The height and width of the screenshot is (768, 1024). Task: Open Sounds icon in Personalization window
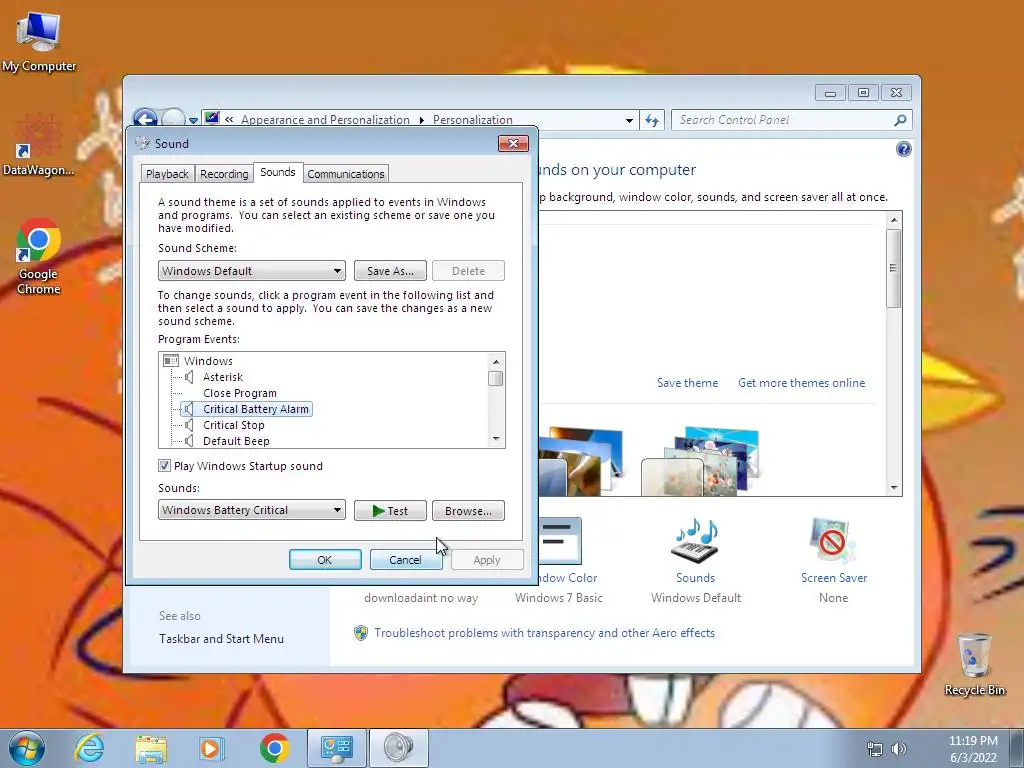point(696,541)
